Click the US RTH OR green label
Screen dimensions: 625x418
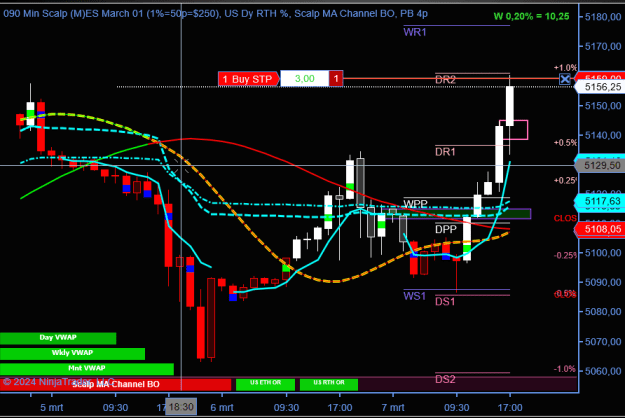329,384
